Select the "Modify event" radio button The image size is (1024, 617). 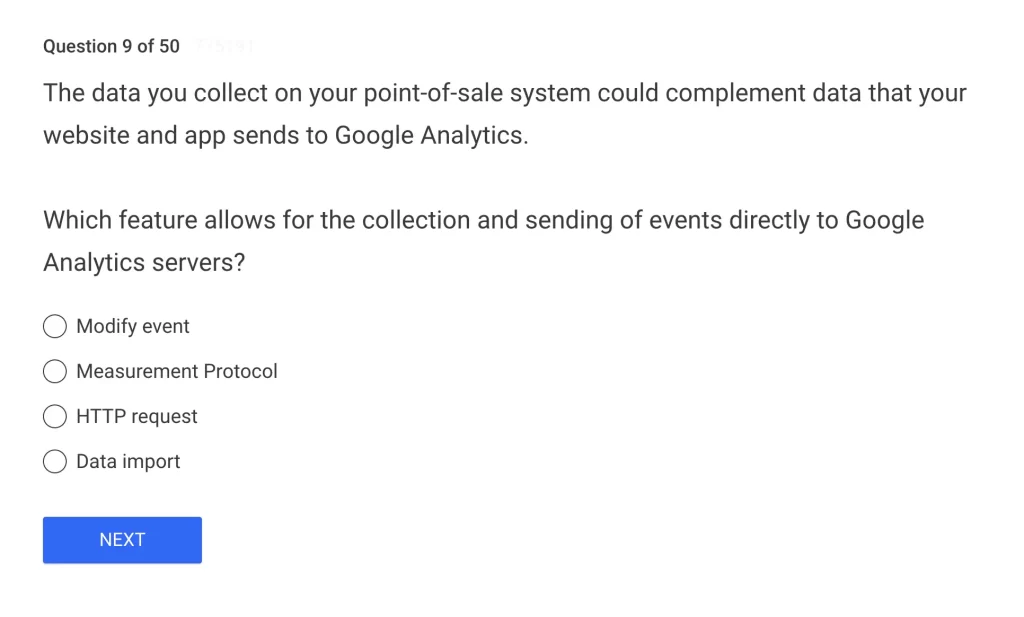click(55, 326)
